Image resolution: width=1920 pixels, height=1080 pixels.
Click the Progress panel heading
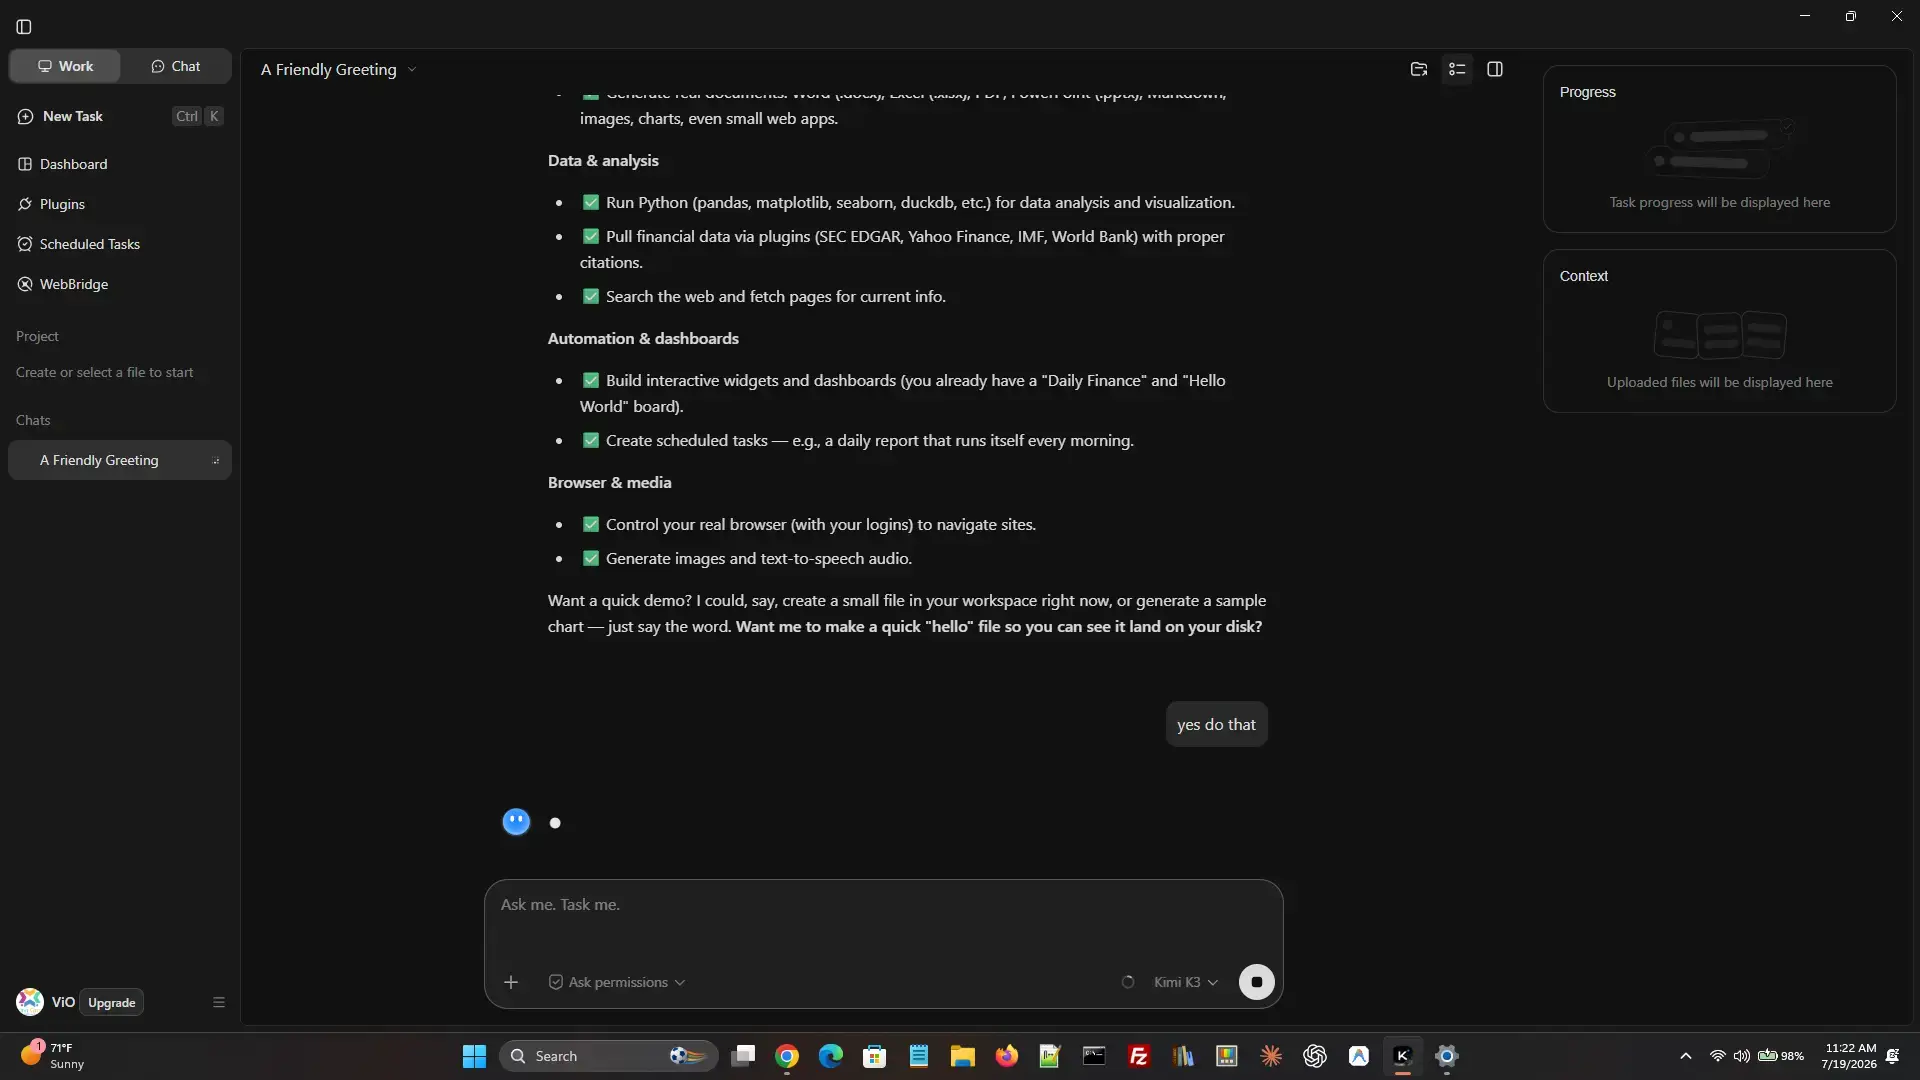click(1587, 92)
